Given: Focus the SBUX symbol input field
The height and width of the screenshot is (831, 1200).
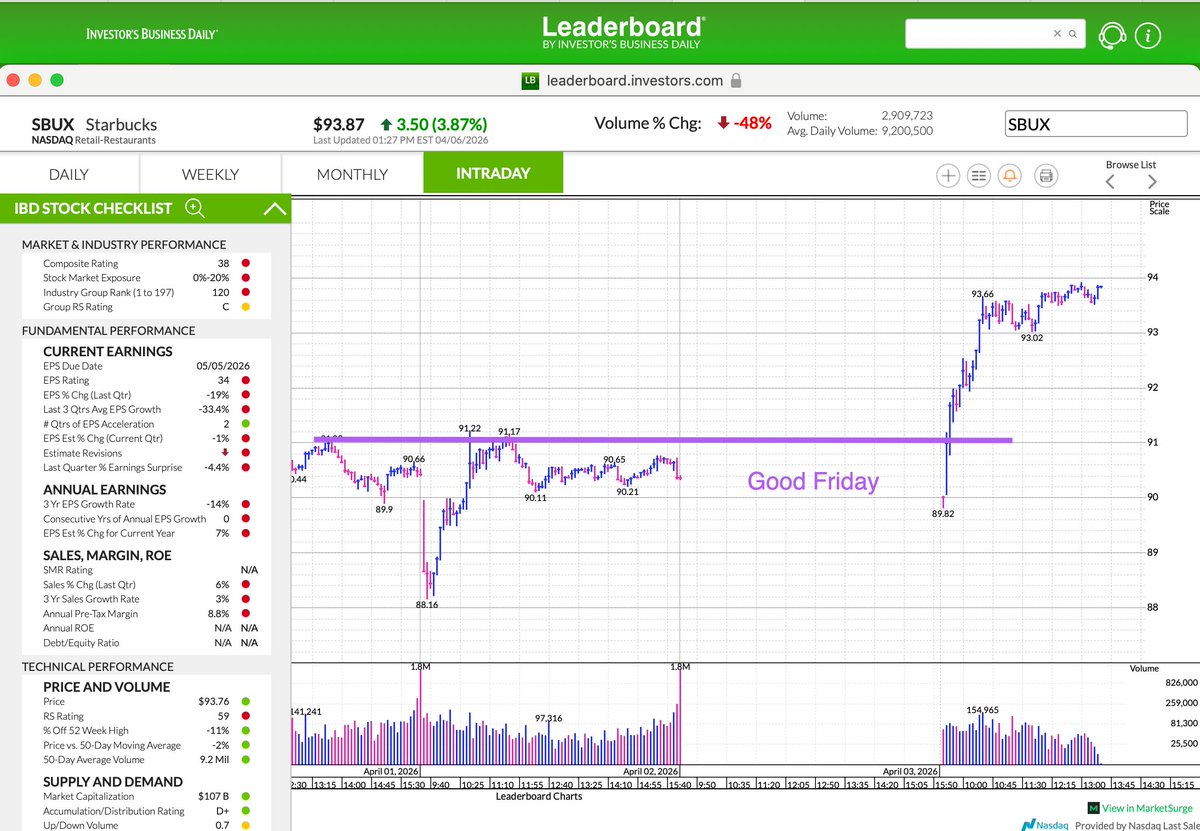Looking at the screenshot, I should [x=1096, y=124].
